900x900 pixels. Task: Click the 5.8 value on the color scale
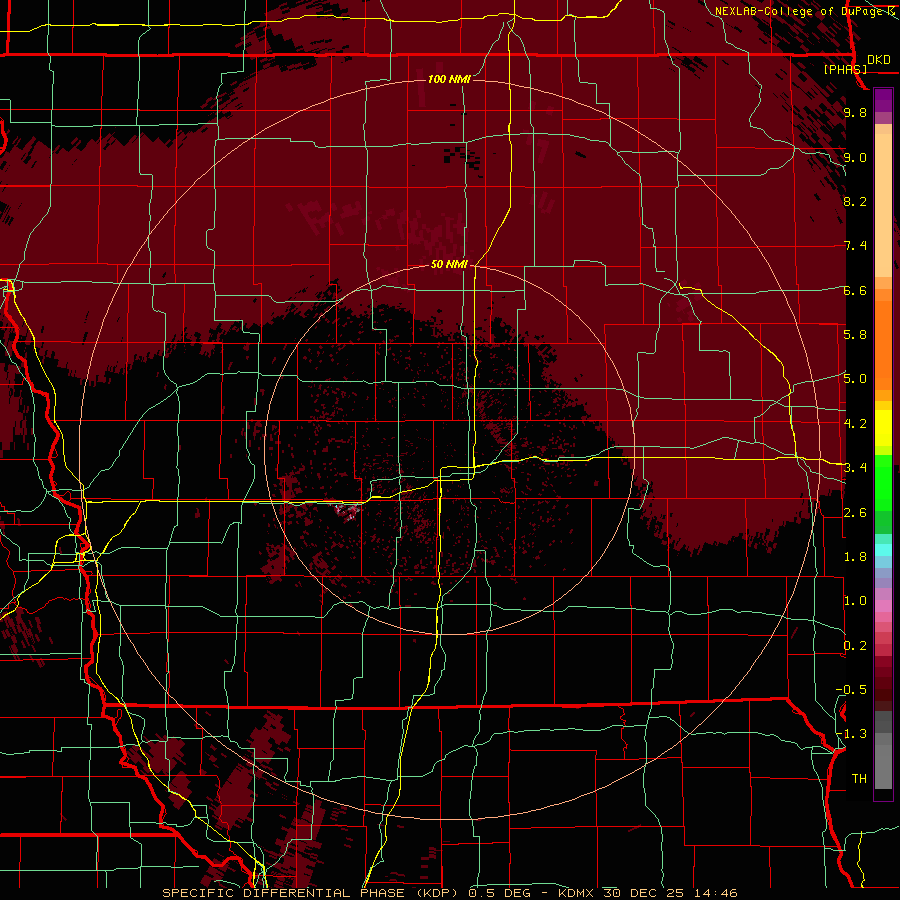tap(855, 334)
